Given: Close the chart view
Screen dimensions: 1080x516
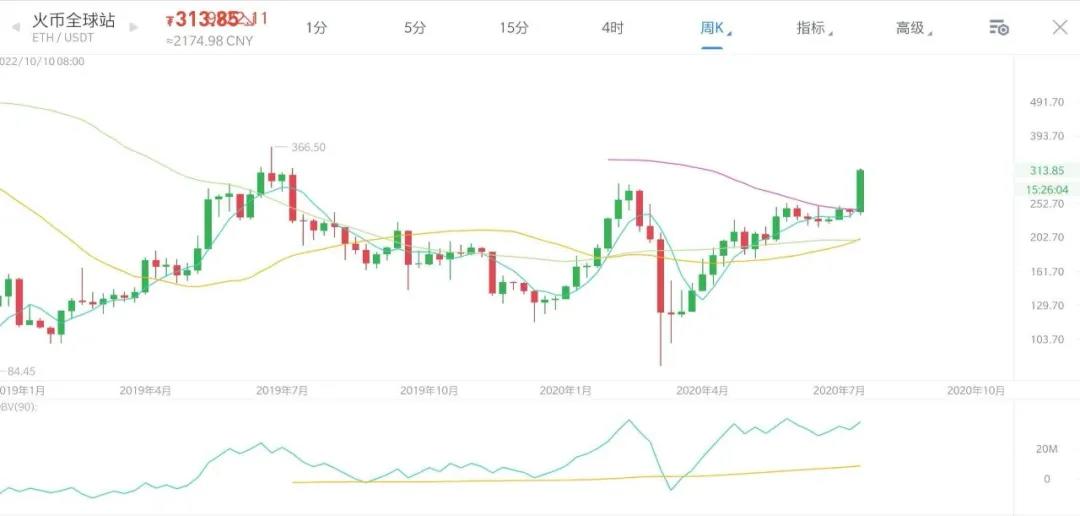Looking at the screenshot, I should (x=1060, y=28).
